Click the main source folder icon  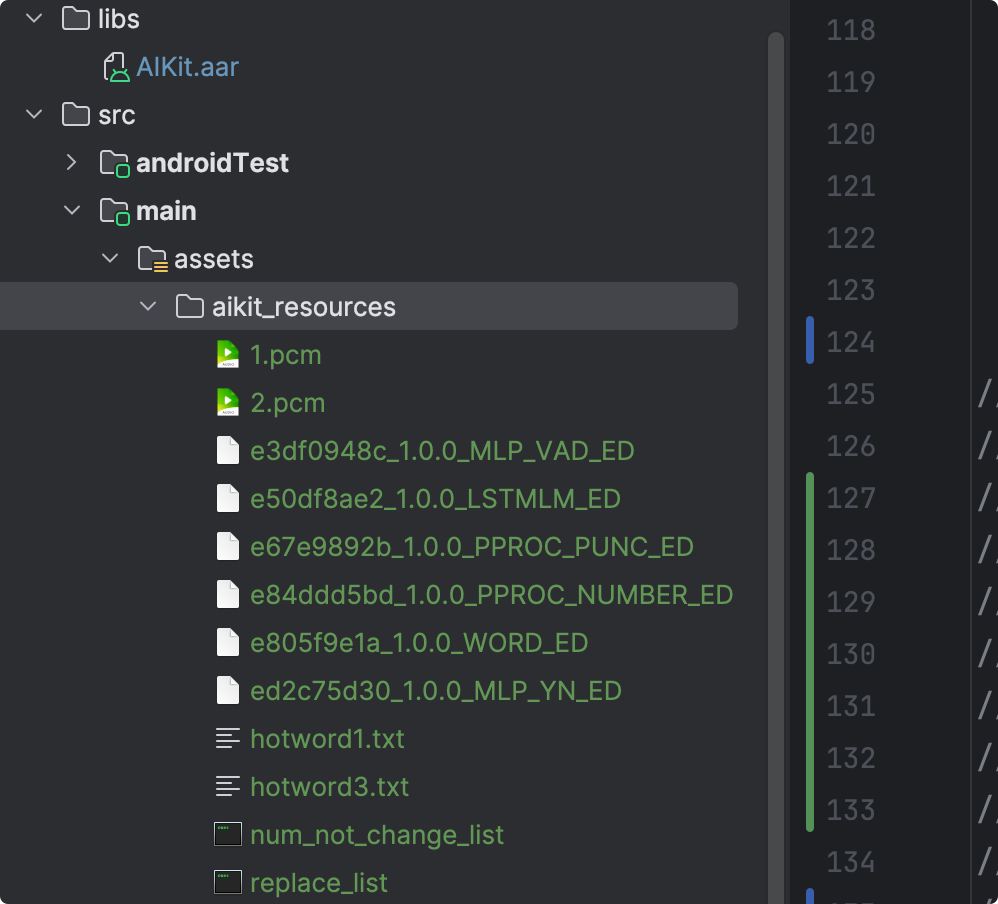(x=113, y=210)
